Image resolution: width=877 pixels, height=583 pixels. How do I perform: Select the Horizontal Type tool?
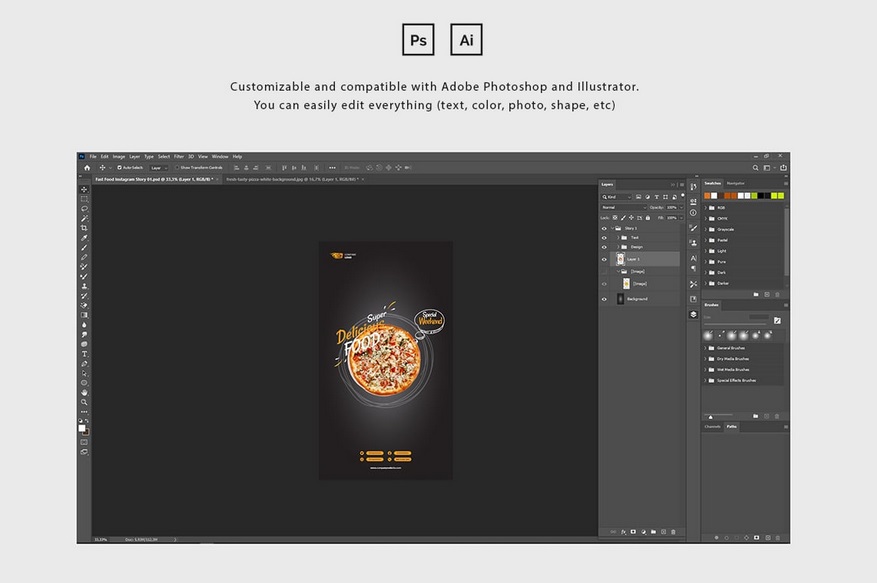pyautogui.click(x=84, y=354)
